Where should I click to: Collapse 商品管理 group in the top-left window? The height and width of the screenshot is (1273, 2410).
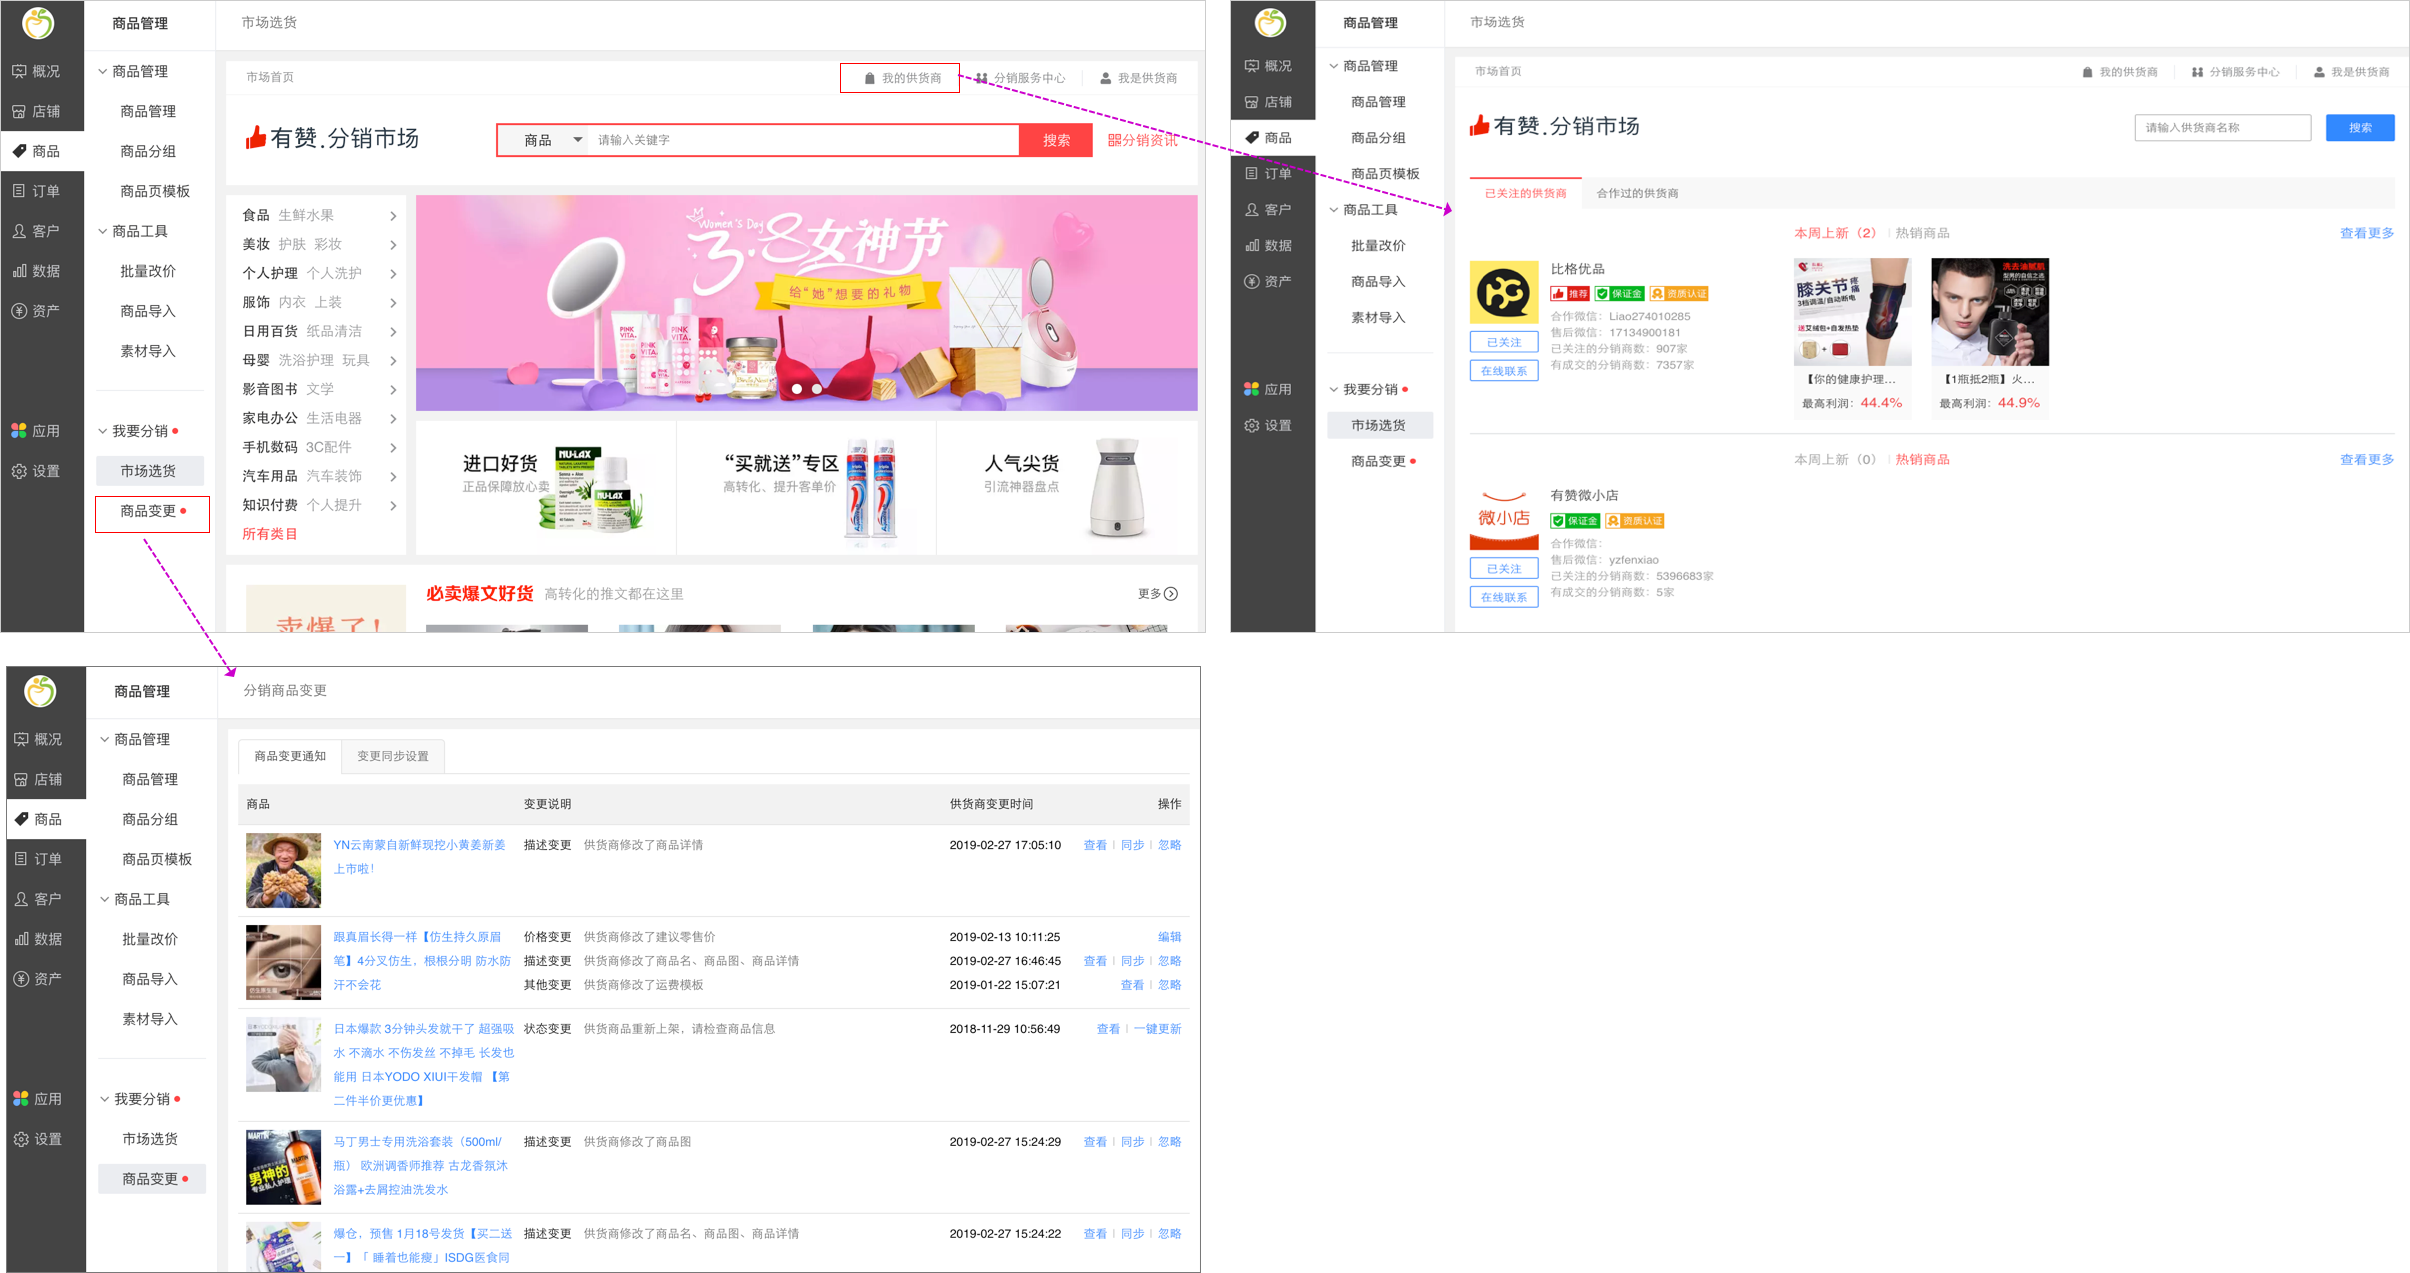(103, 71)
